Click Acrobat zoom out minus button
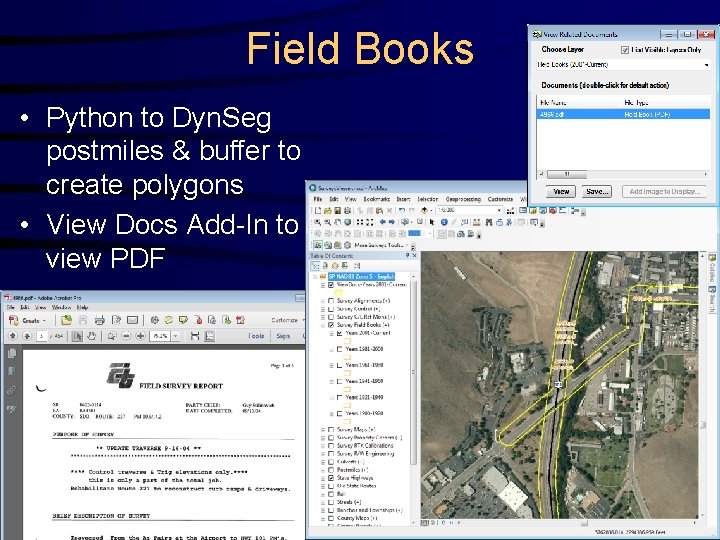Viewport: 720px width, 540px height. click(126, 336)
